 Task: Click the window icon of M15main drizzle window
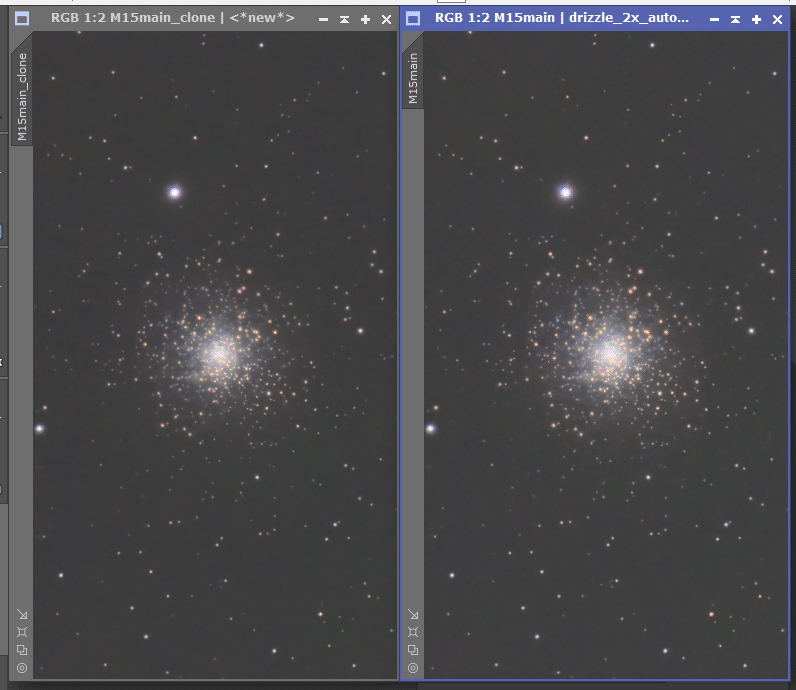[413, 19]
